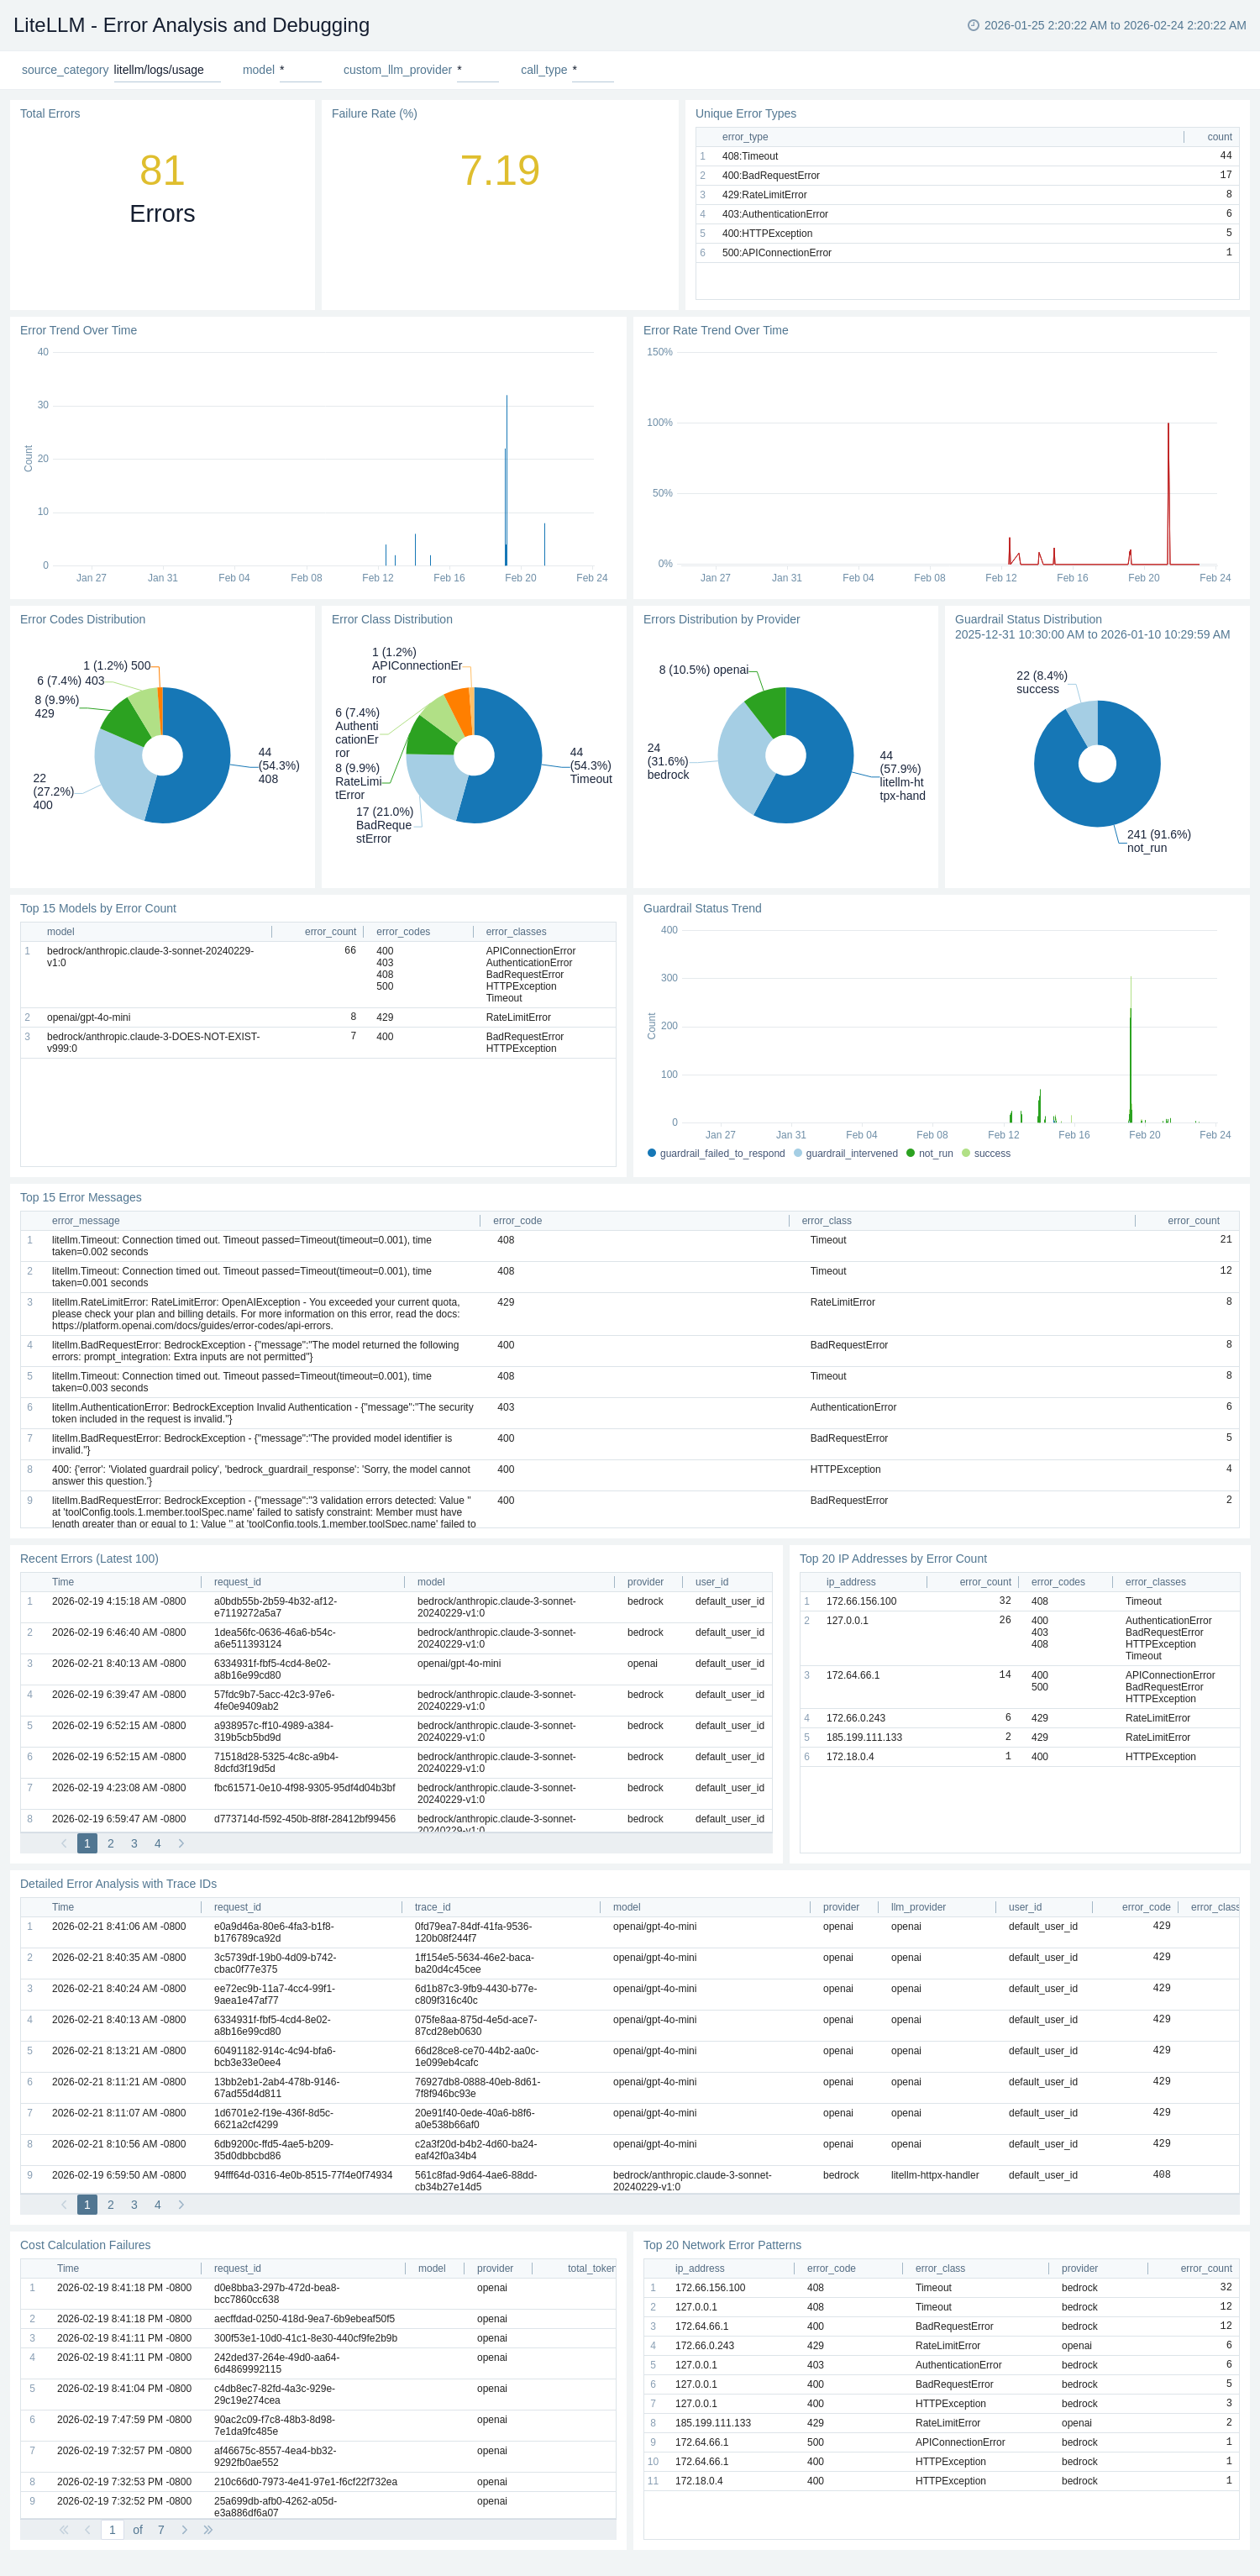This screenshot has width=1260, height=2576.
Task: Click the Top 15 Error Messages panel title
Action: (x=81, y=1197)
